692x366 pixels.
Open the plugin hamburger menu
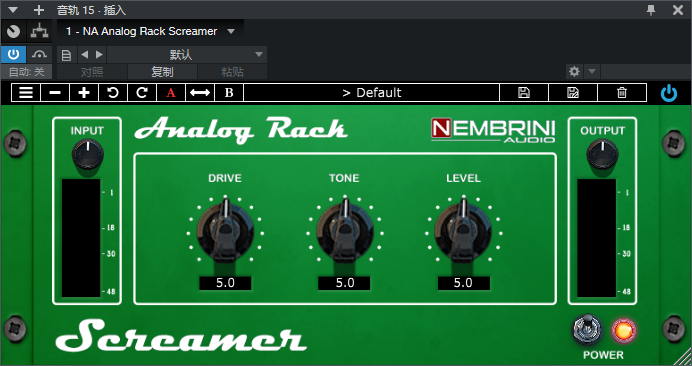tap(26, 93)
